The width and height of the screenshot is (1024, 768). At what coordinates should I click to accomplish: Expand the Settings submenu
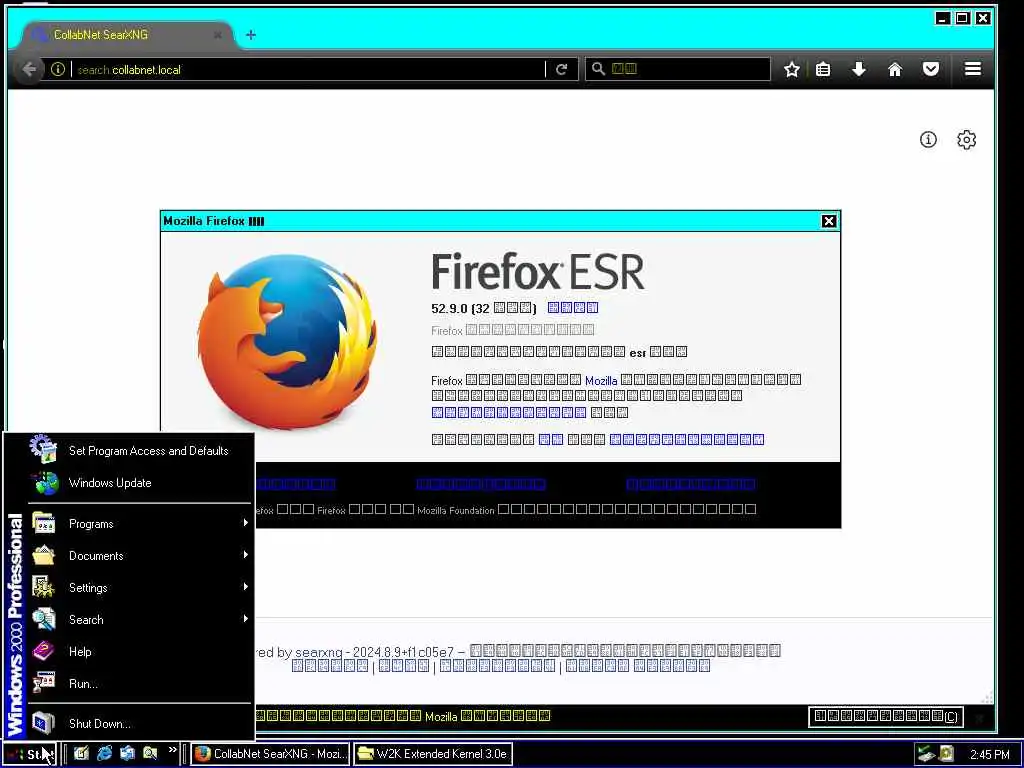click(x=140, y=588)
